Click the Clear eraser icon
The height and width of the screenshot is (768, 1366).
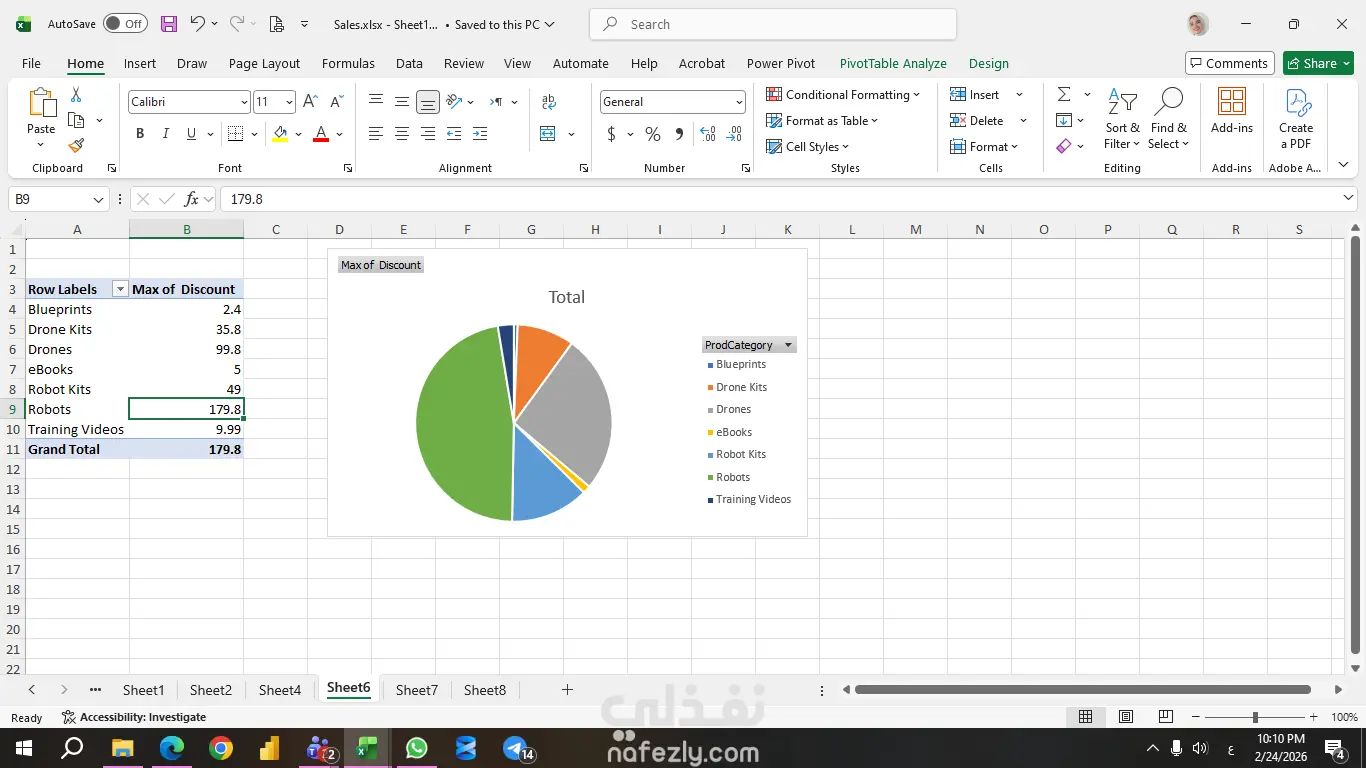pyautogui.click(x=1064, y=146)
